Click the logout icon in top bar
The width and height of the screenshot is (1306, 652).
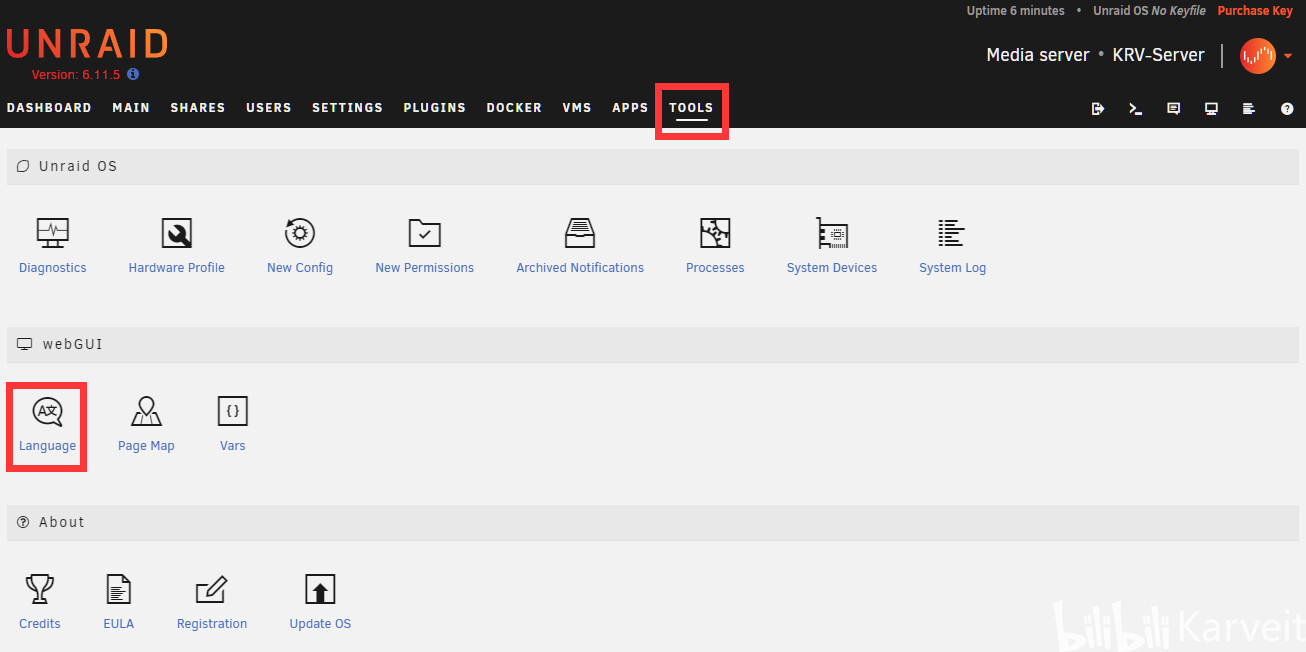1098,109
